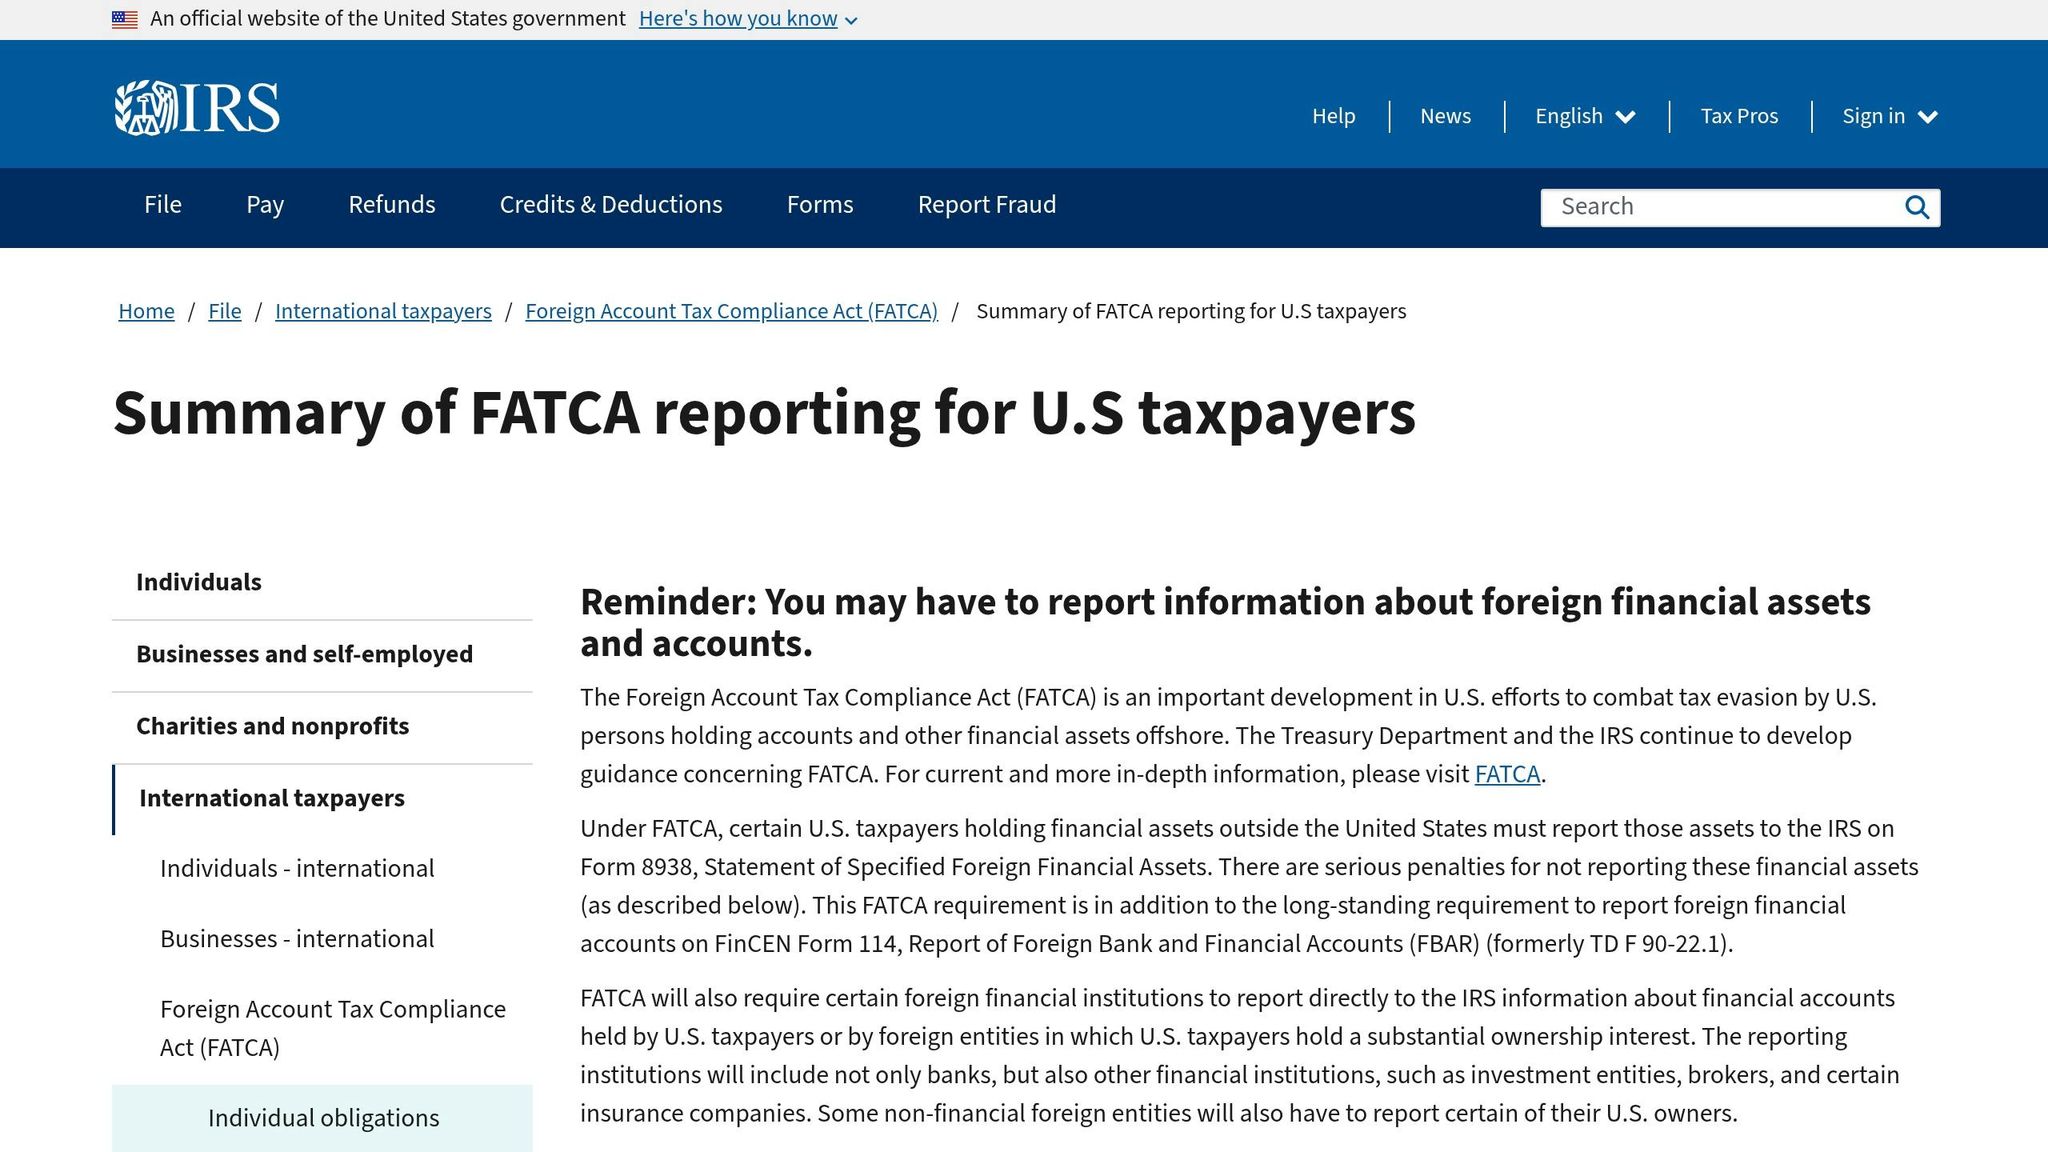Select Businesses and self-employed sidebar item
The height and width of the screenshot is (1152, 2048).
pyautogui.click(x=322, y=655)
